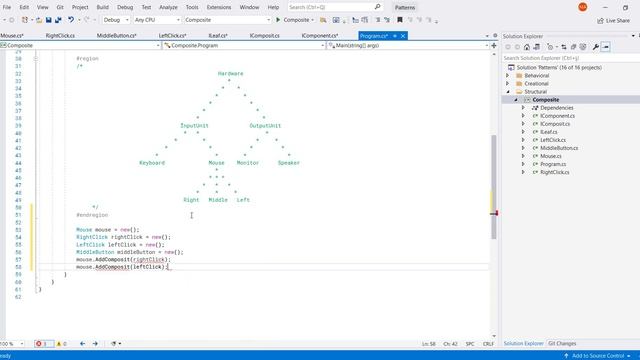The height and width of the screenshot is (360, 640).
Task: Click the Open File folder icon
Action: pos(39,20)
